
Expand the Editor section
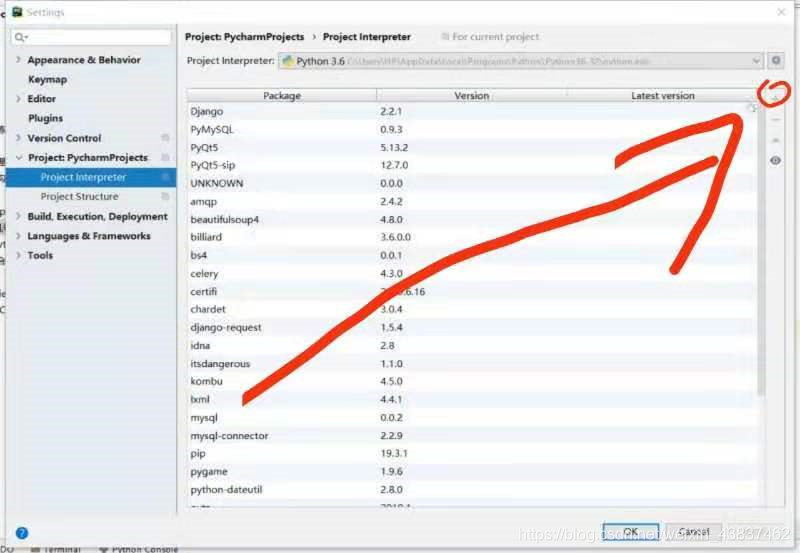click(x=18, y=98)
